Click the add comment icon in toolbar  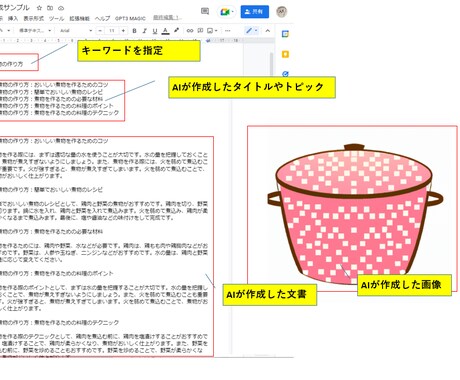point(200,31)
